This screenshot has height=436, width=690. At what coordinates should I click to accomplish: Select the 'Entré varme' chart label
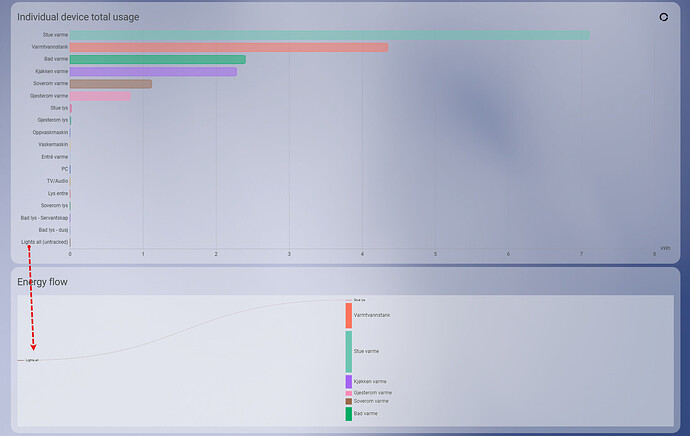pyautogui.click(x=55, y=157)
